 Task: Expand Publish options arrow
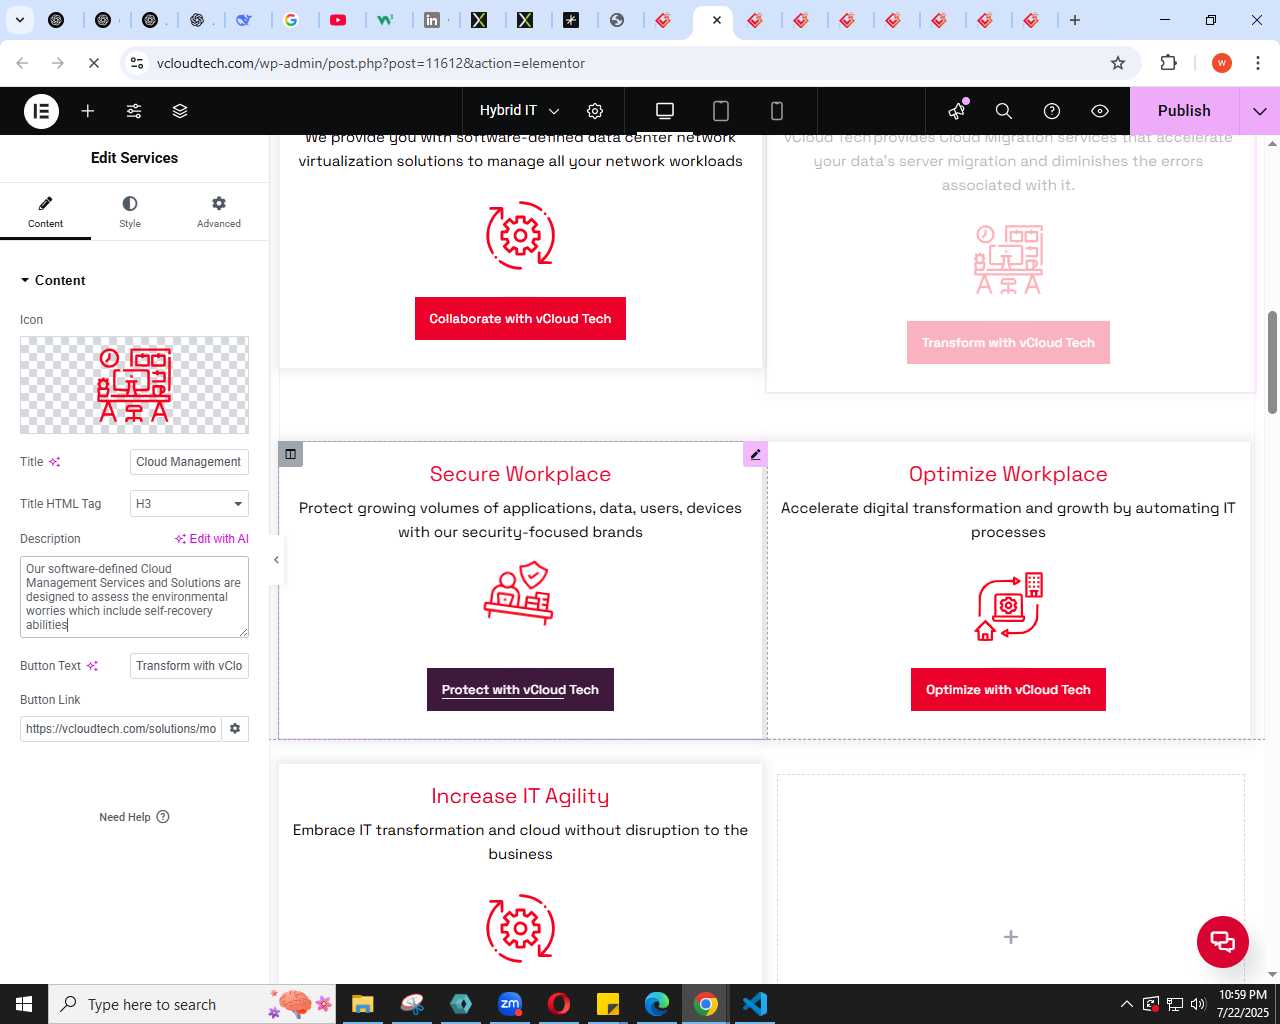(1260, 111)
